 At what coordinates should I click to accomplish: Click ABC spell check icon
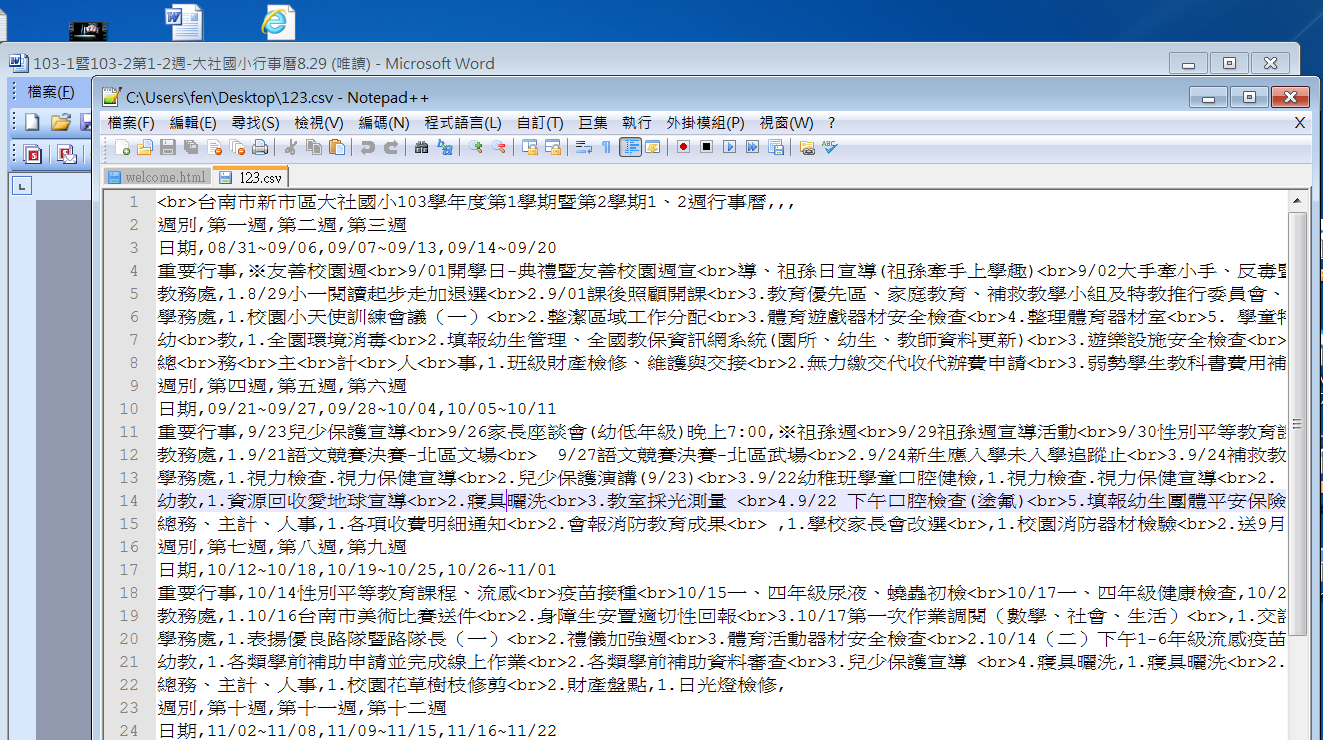click(x=829, y=147)
